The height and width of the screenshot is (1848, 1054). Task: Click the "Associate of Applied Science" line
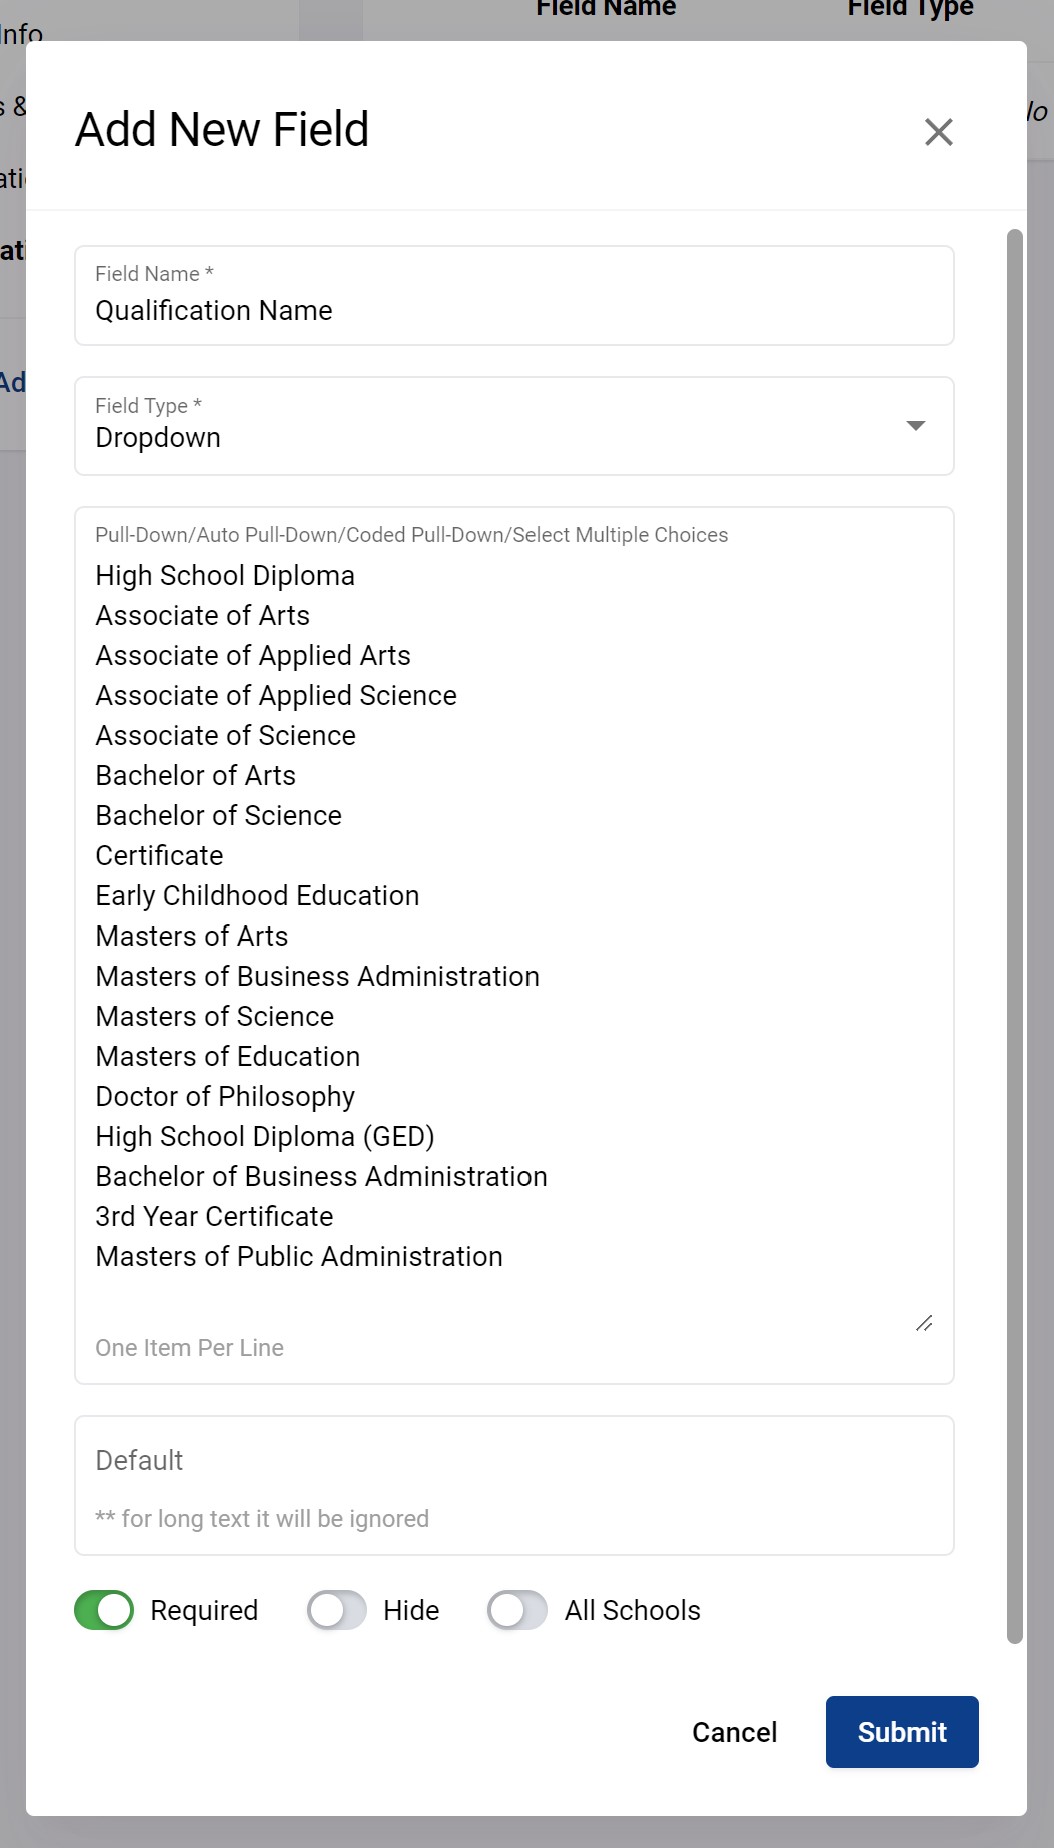pos(276,696)
